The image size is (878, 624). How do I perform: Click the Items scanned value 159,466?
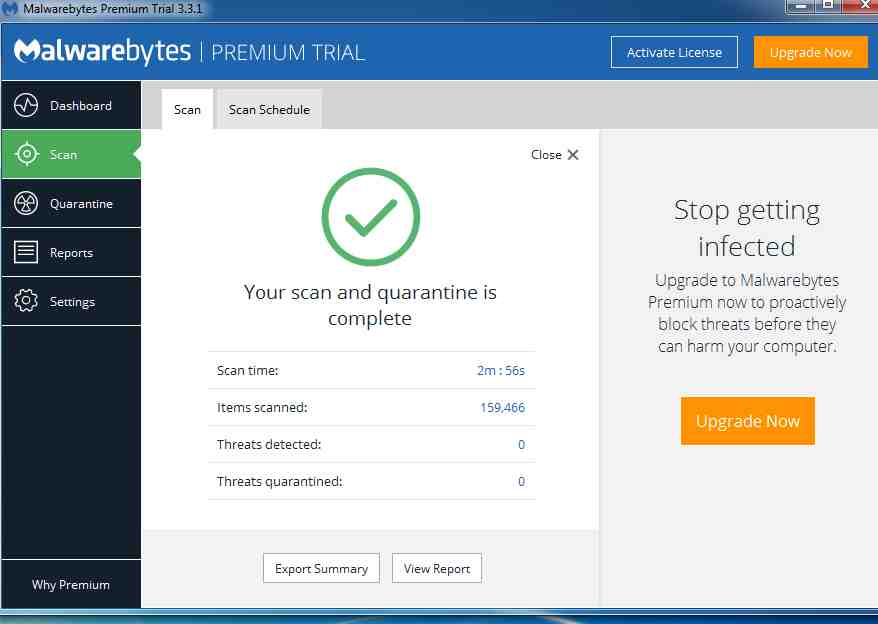point(502,408)
